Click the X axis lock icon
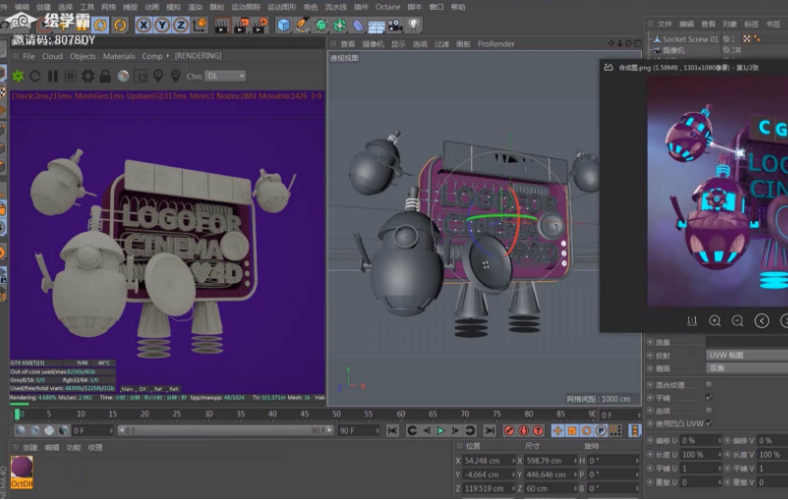 [144, 24]
